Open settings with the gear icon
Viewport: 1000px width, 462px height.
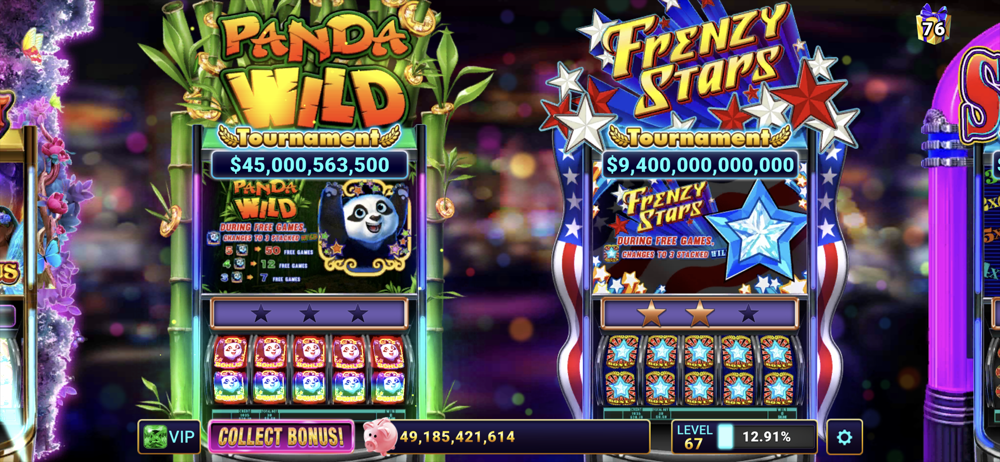(844, 437)
